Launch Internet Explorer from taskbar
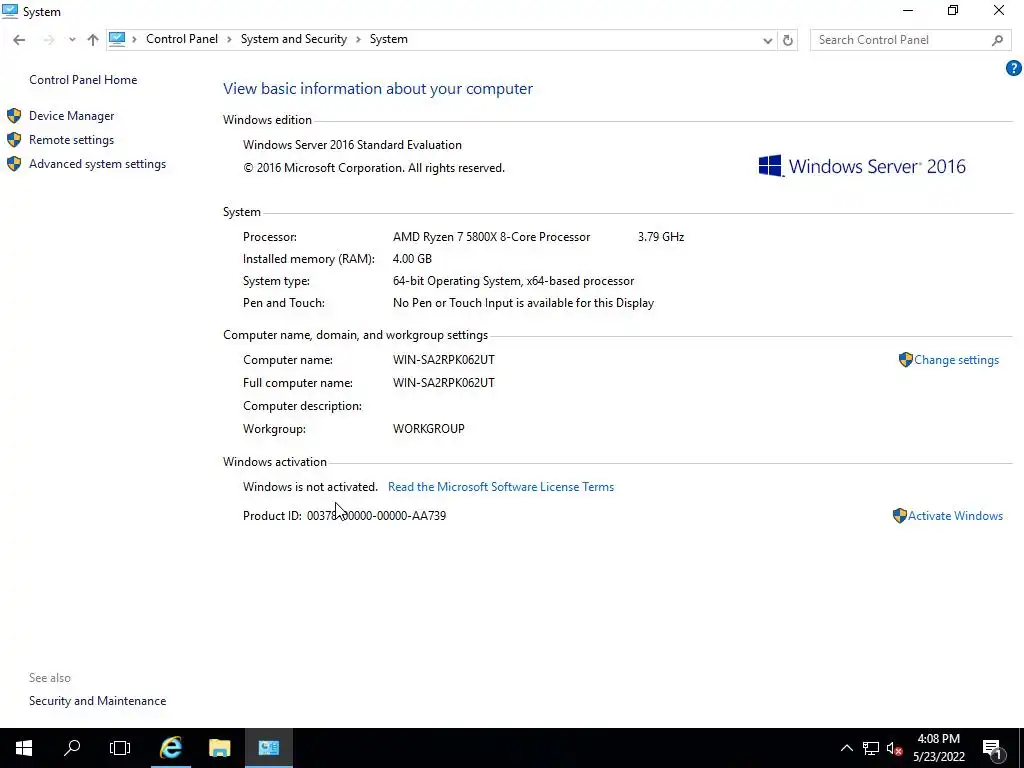The width and height of the screenshot is (1024, 768). coord(170,748)
